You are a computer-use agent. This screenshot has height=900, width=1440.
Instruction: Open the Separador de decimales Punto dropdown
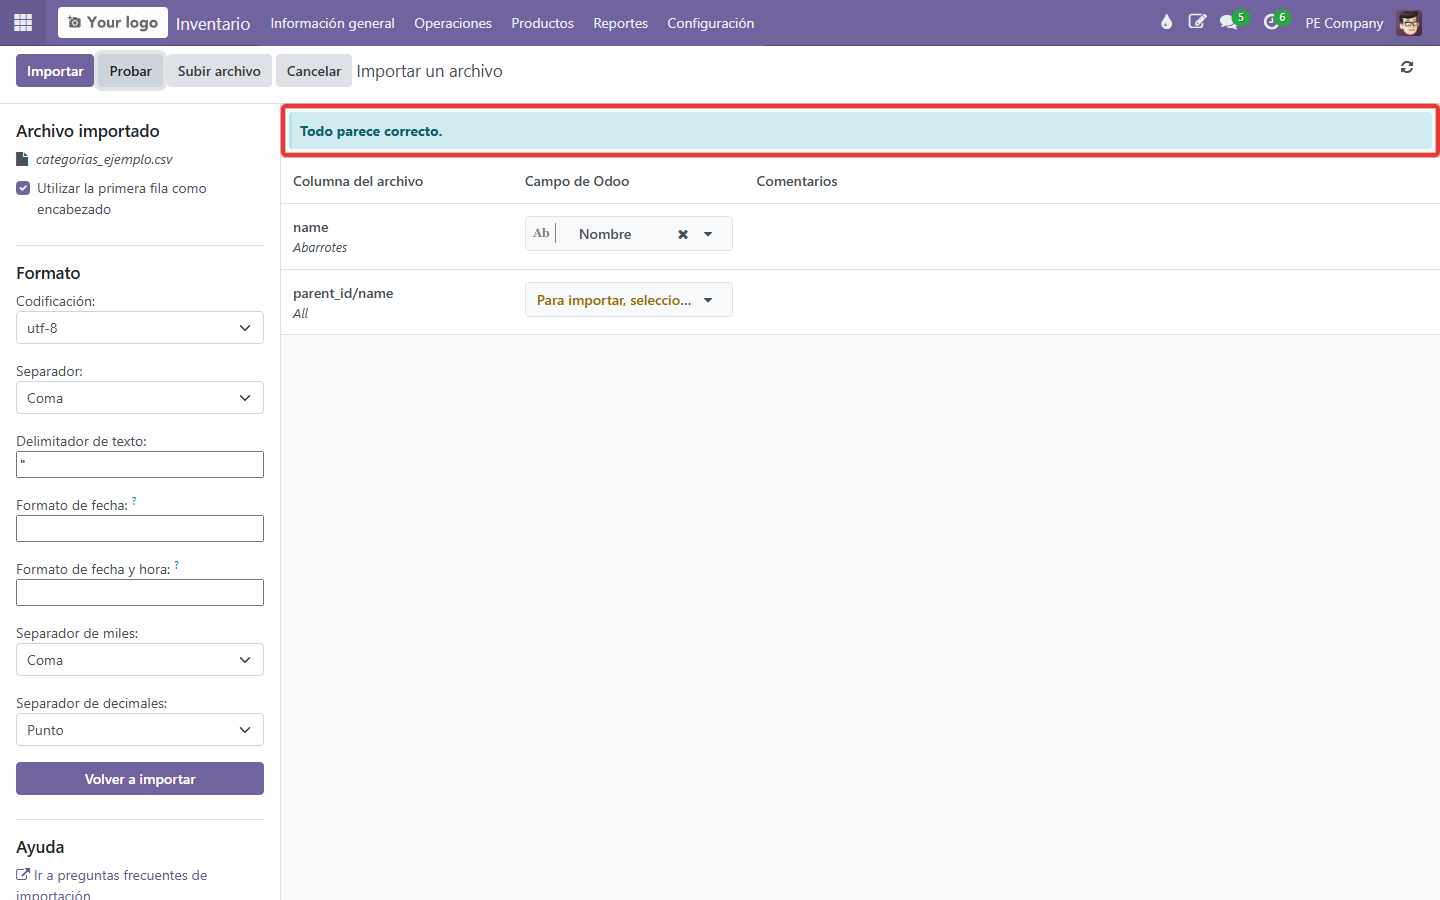140,730
